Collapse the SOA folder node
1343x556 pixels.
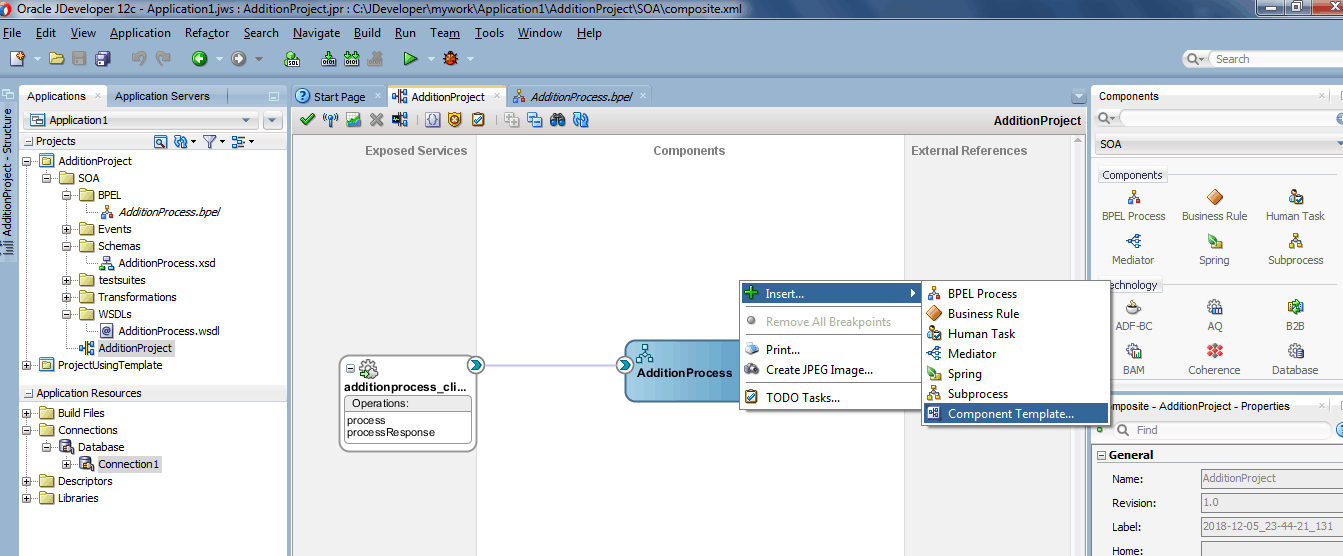coord(47,178)
